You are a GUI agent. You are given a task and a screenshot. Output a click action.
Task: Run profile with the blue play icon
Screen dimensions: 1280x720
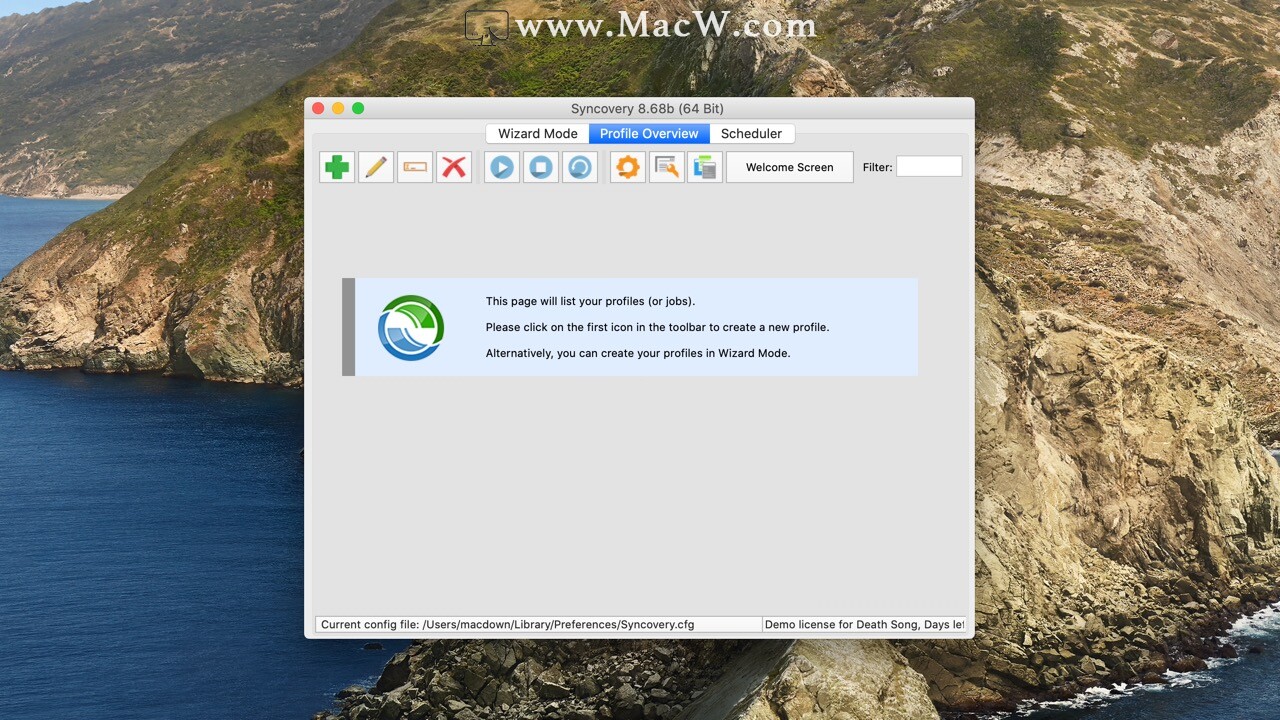pyautogui.click(x=502, y=167)
